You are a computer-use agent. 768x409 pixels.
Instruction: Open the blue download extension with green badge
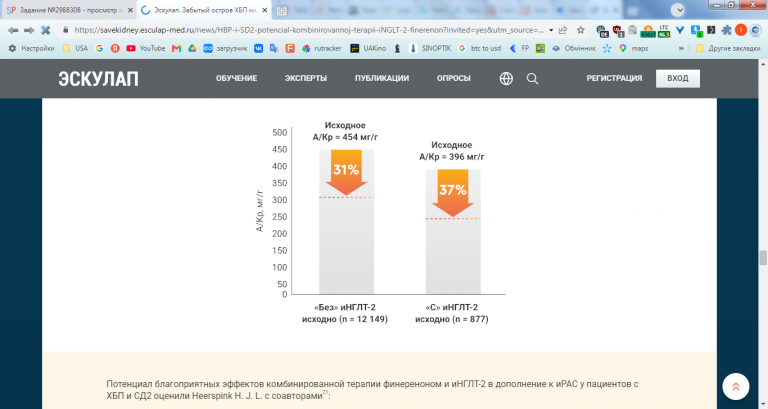pyautogui.click(x=696, y=31)
